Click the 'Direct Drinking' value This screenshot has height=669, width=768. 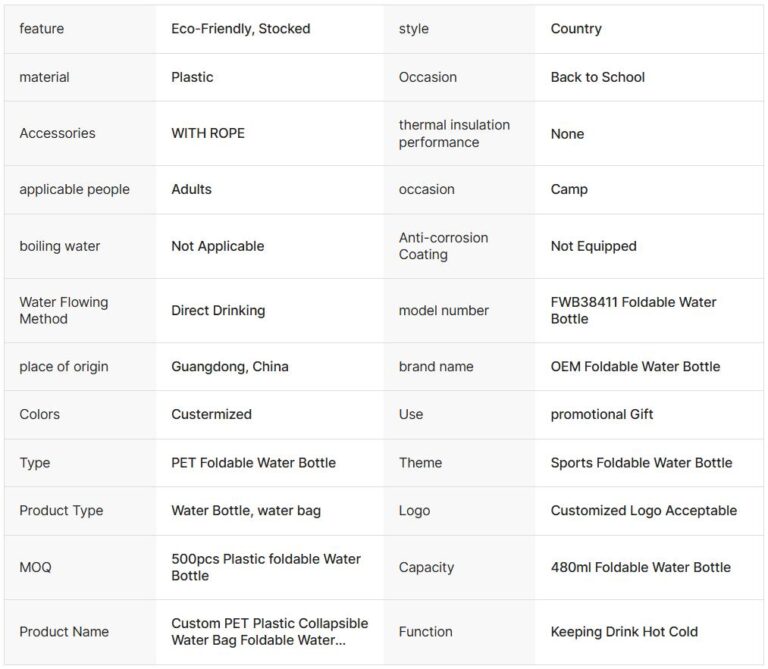[218, 310]
